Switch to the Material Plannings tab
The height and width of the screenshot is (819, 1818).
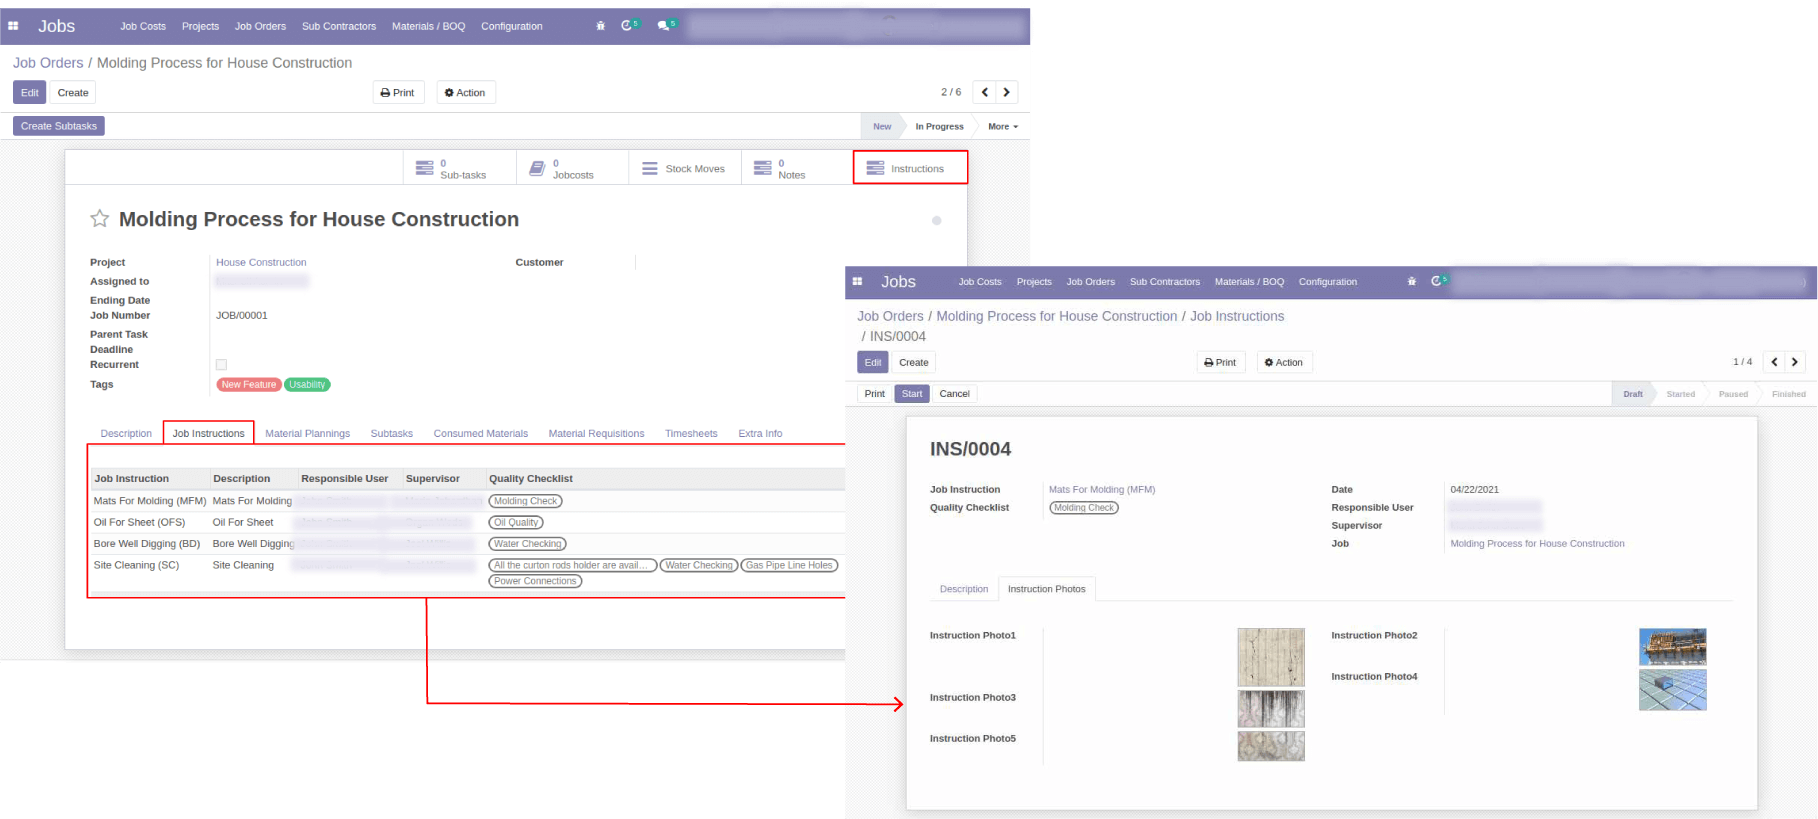pos(307,434)
